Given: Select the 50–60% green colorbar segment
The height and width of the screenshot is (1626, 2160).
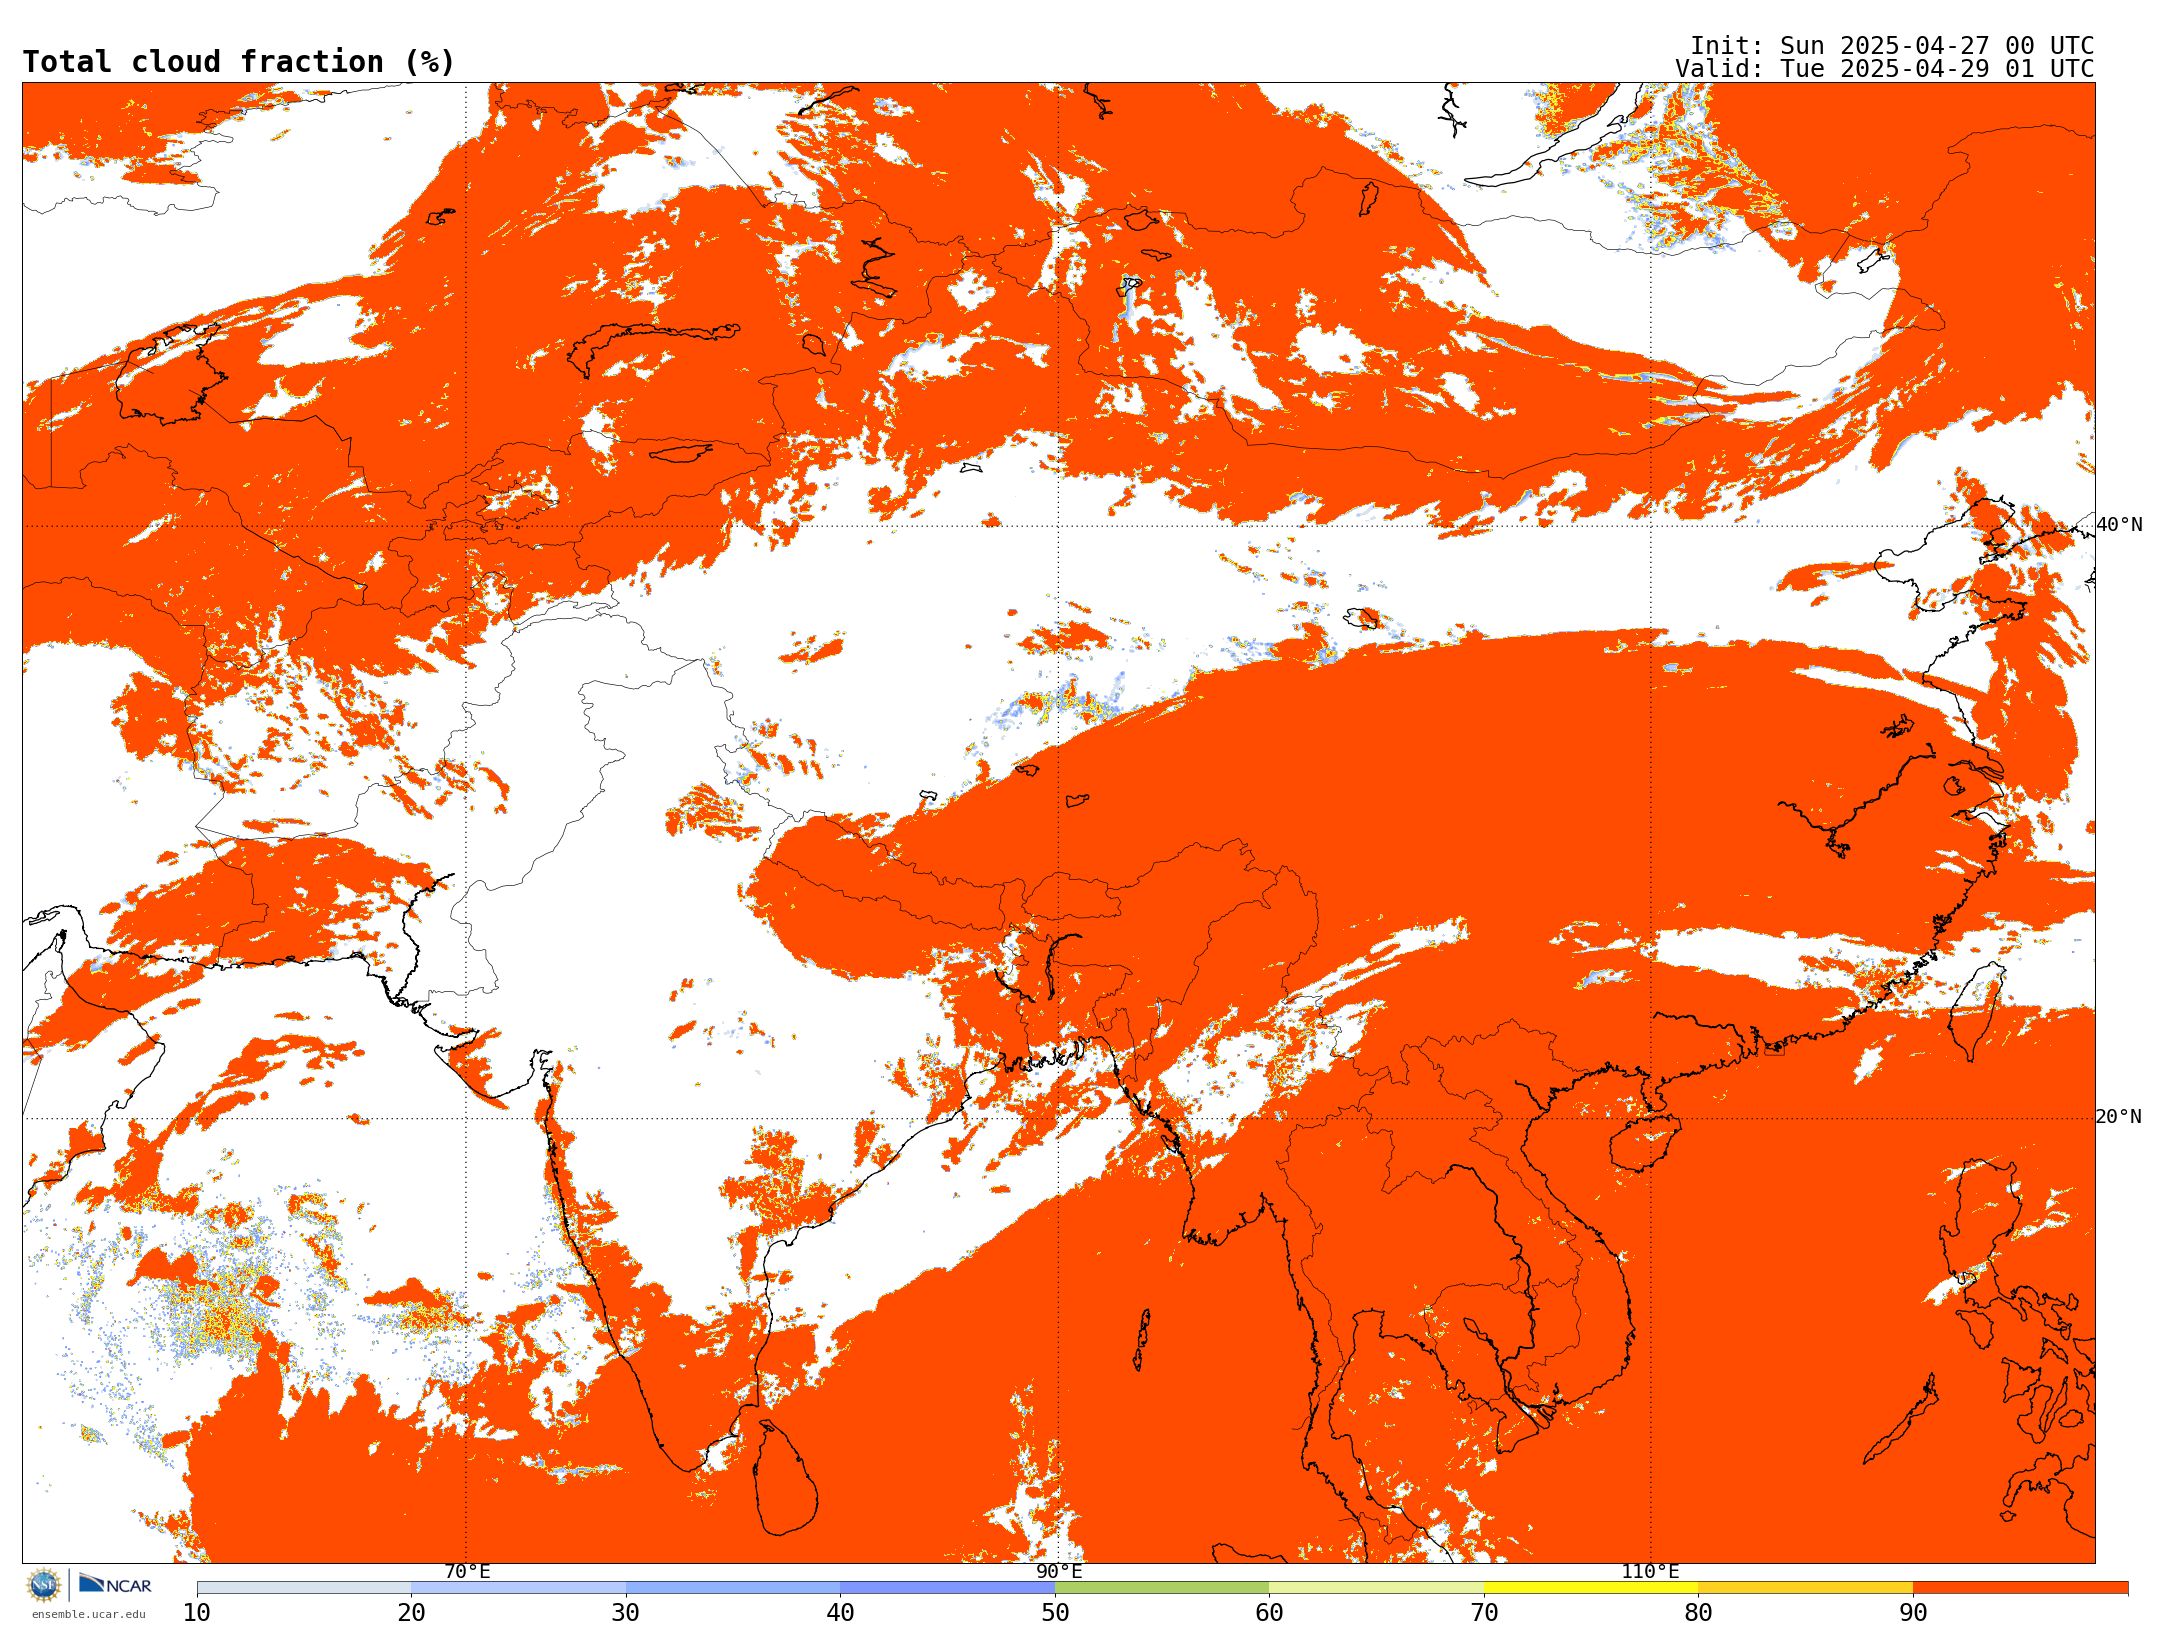Looking at the screenshot, I should (x=1162, y=1588).
